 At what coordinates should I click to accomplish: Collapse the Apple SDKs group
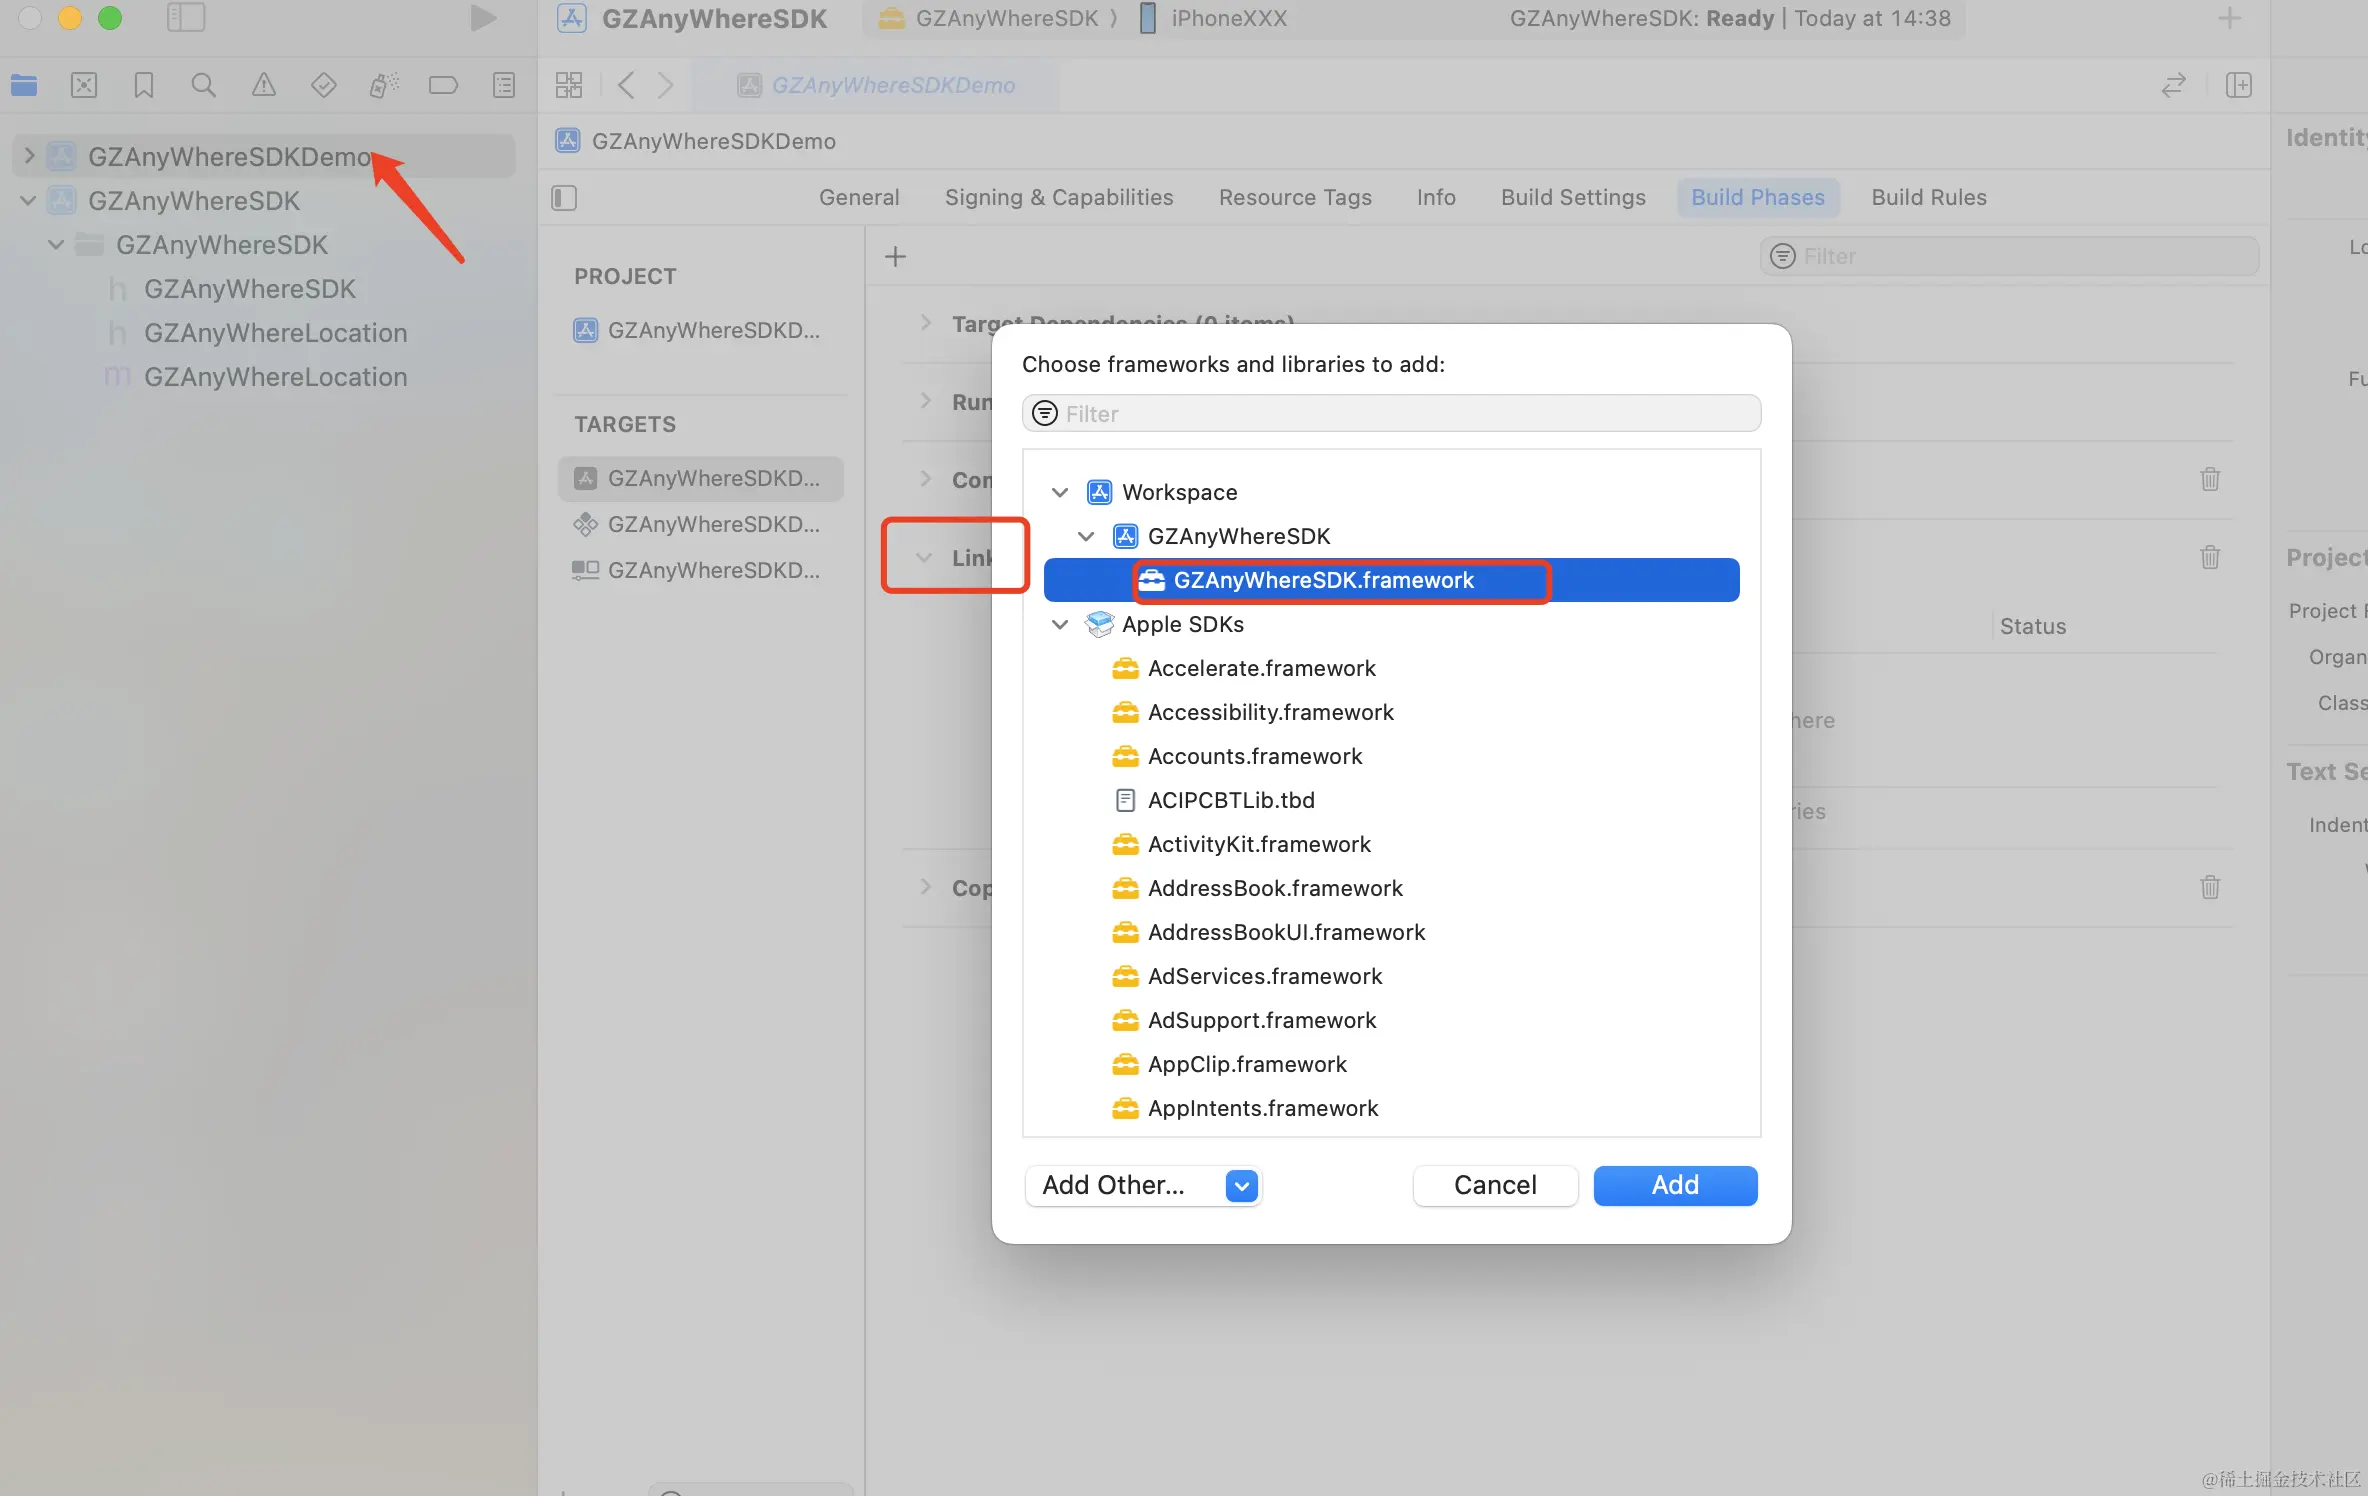click(1060, 624)
